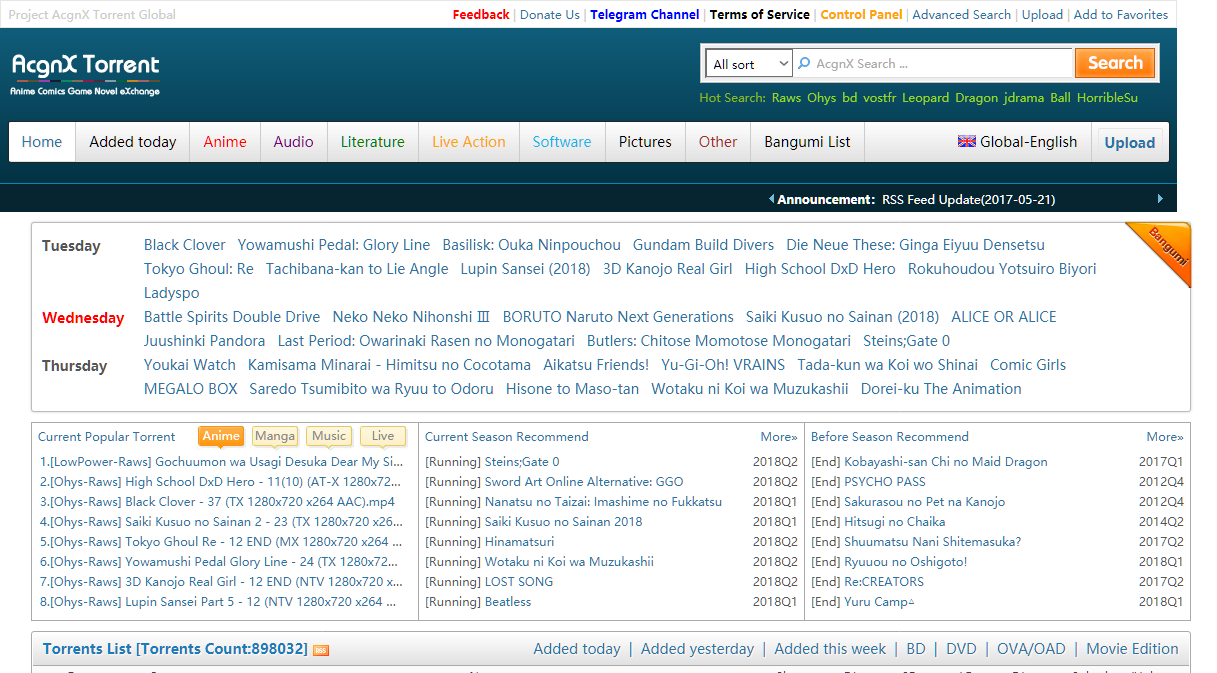
Task: Open BORUTO Naruto Next Generations
Action: 618,317
